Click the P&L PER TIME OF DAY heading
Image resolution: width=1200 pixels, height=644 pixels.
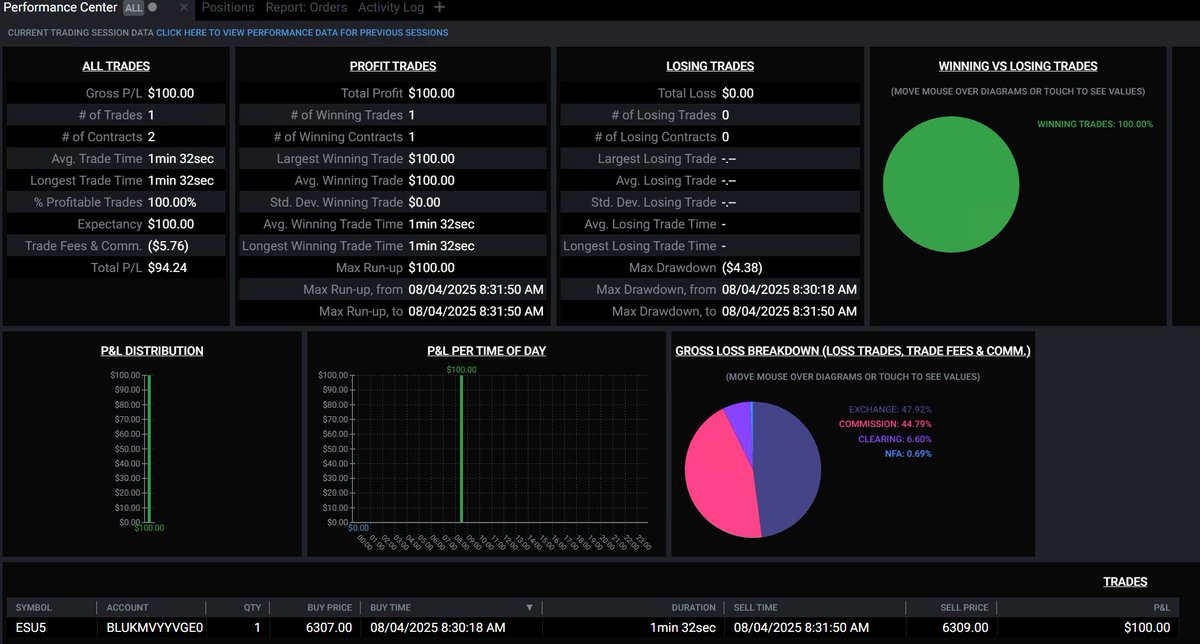pos(486,351)
